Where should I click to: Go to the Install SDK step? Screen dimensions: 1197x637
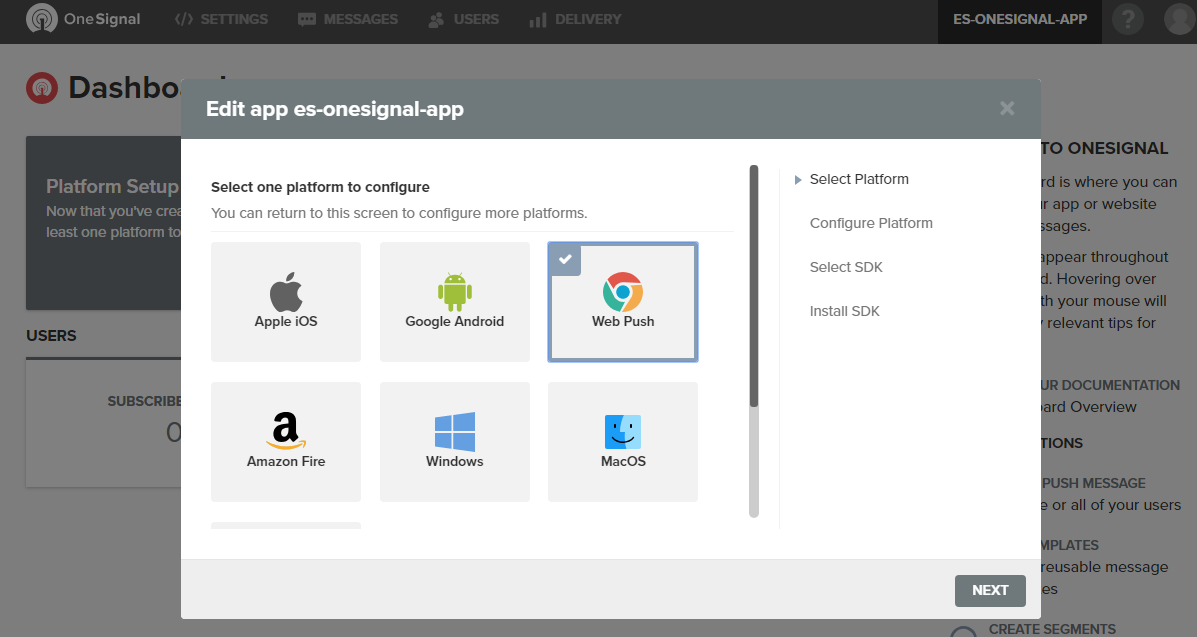(844, 311)
